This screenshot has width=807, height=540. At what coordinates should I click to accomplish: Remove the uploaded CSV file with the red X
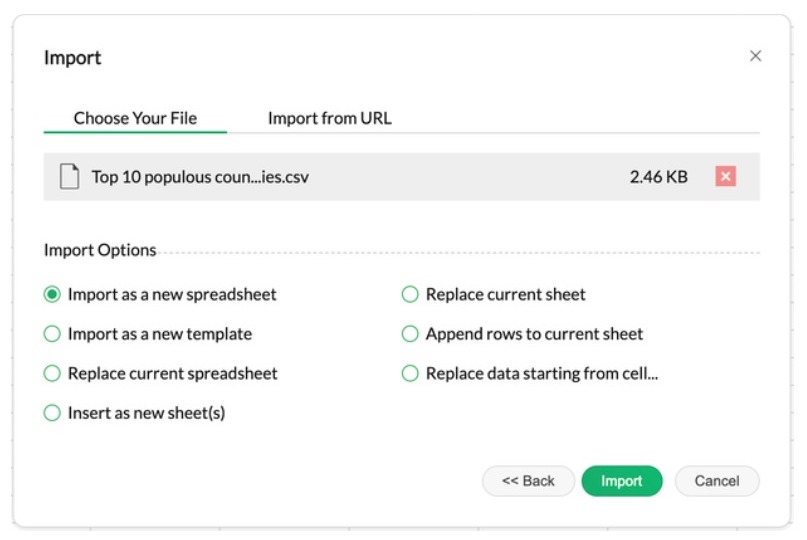coord(726,177)
